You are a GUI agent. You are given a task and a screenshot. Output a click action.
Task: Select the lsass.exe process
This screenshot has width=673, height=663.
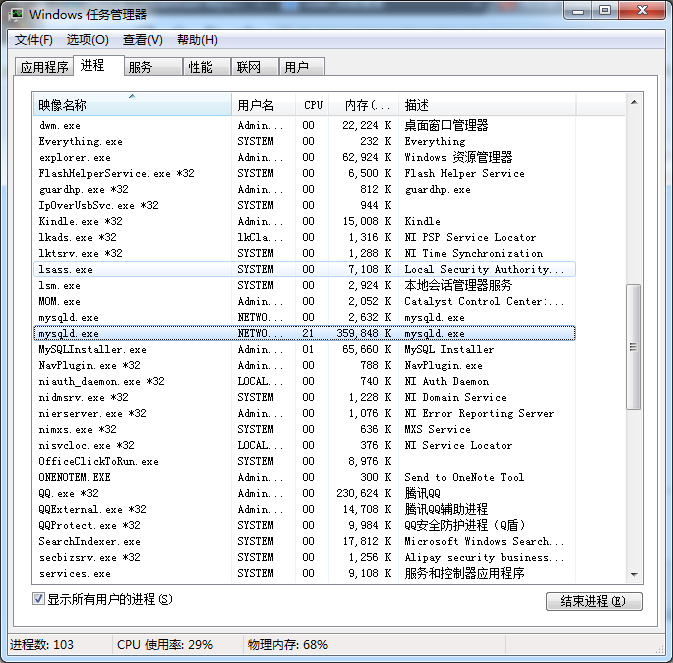pos(304,269)
